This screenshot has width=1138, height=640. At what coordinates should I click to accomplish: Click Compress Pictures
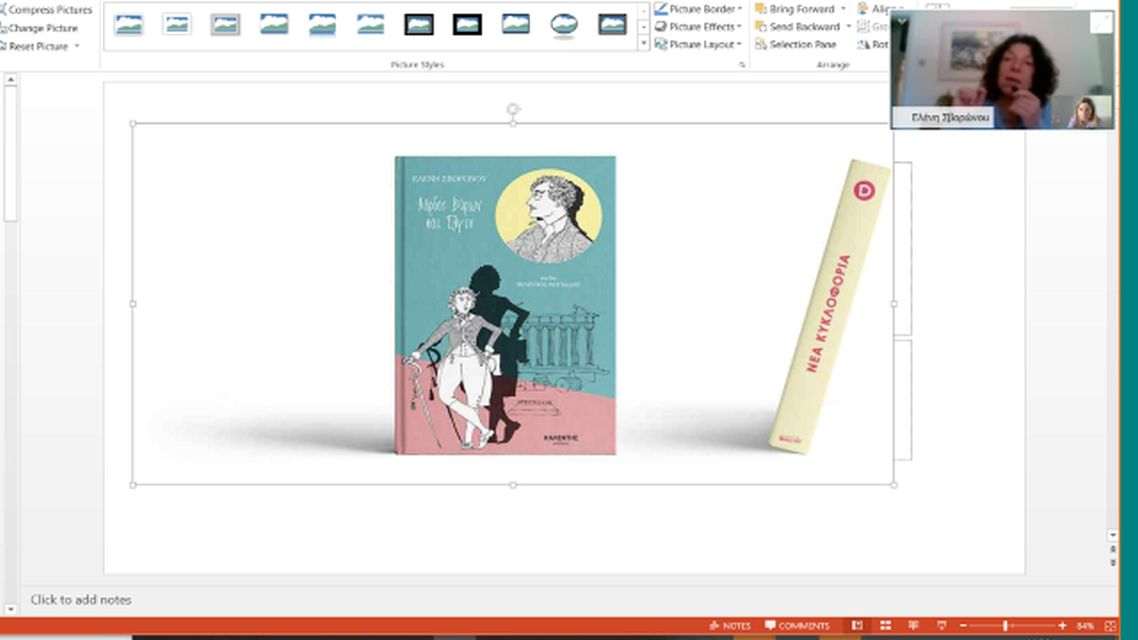tap(46, 9)
